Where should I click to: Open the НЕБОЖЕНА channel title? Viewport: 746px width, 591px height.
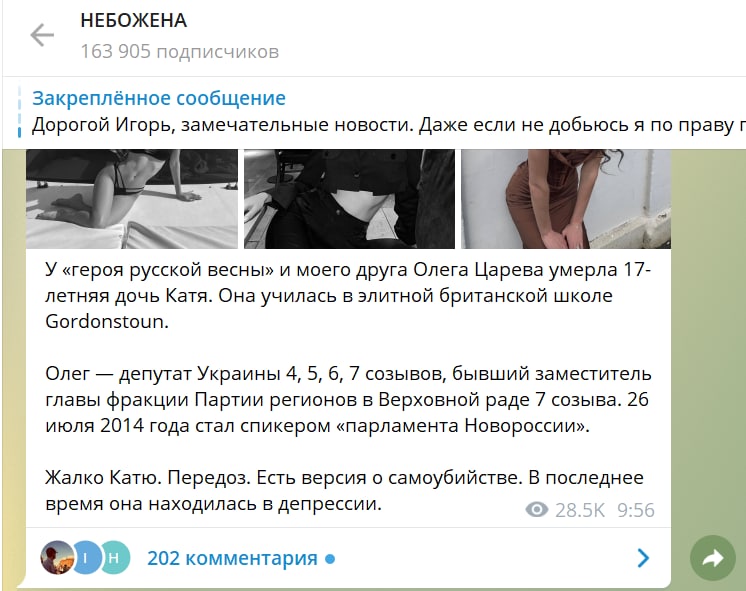coord(134,20)
